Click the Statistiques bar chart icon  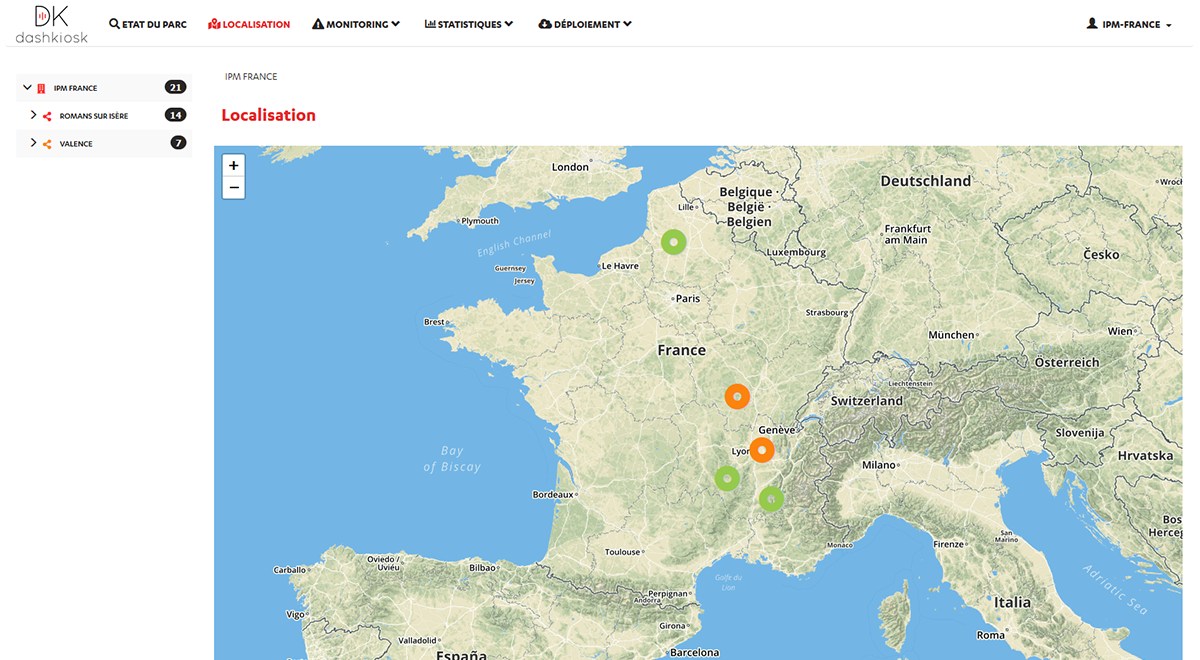point(430,23)
